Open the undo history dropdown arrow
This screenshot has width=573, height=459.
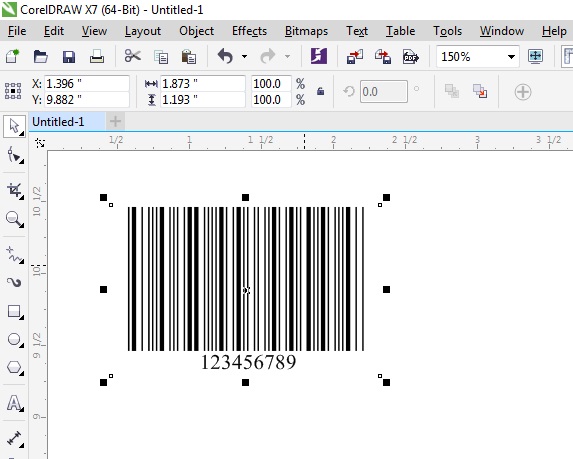(244, 57)
